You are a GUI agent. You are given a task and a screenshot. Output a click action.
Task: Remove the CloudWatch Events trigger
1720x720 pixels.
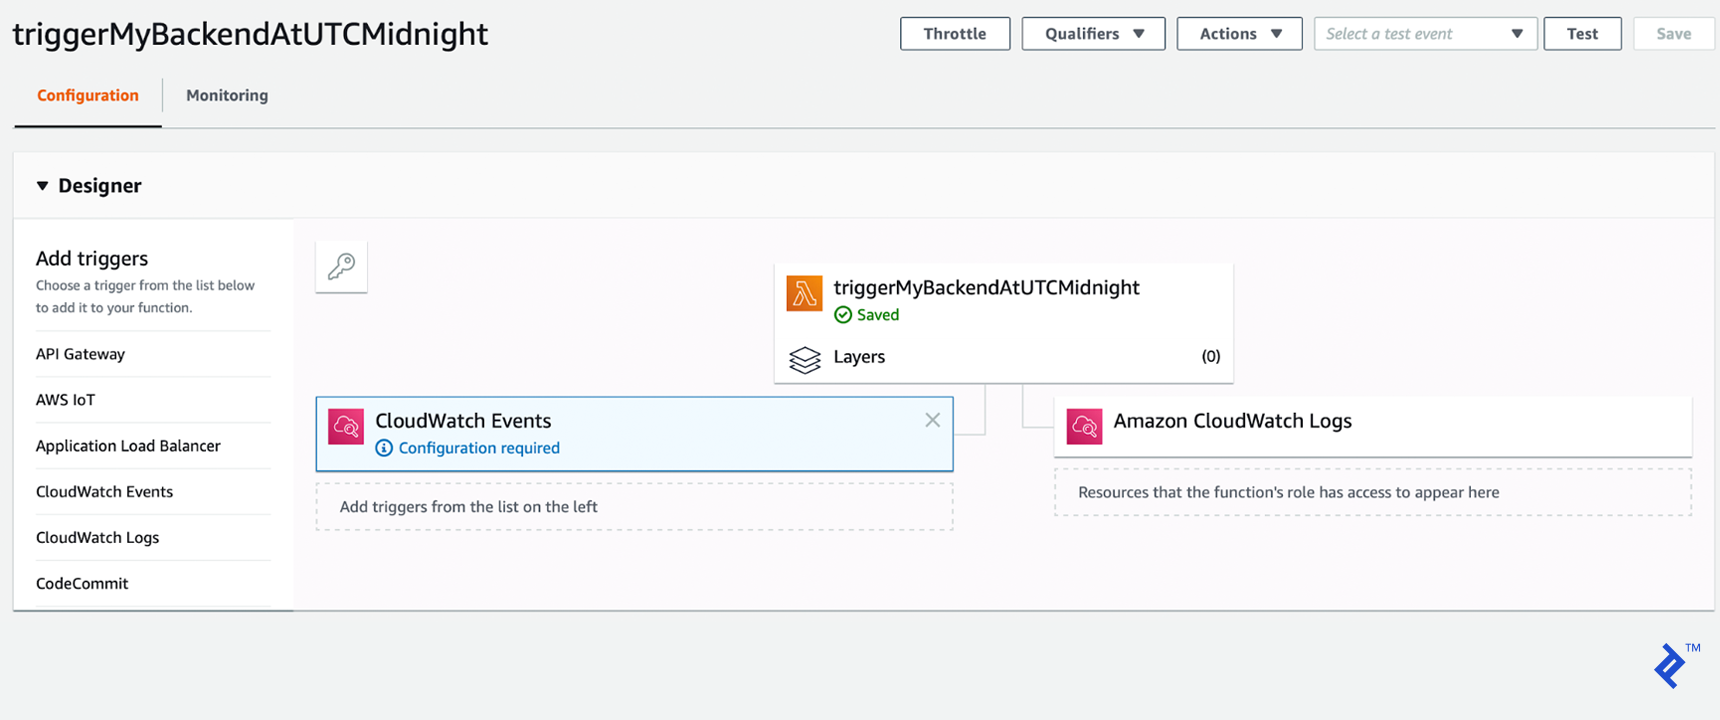click(932, 420)
